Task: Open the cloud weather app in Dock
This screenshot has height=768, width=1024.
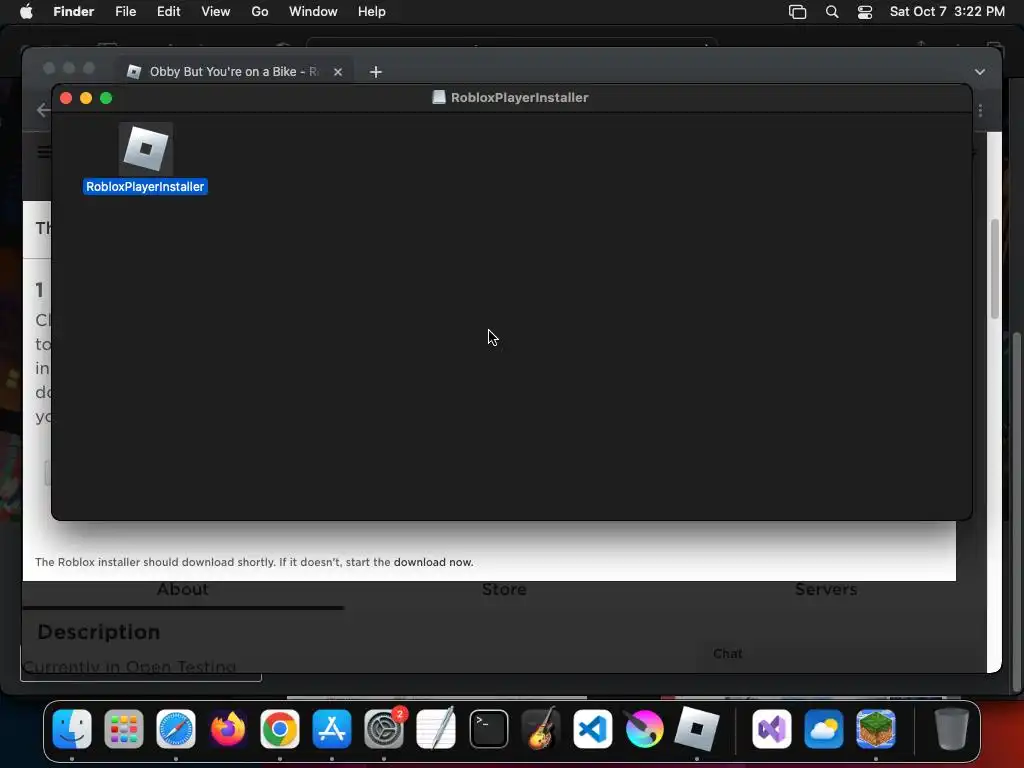Action: (824, 729)
